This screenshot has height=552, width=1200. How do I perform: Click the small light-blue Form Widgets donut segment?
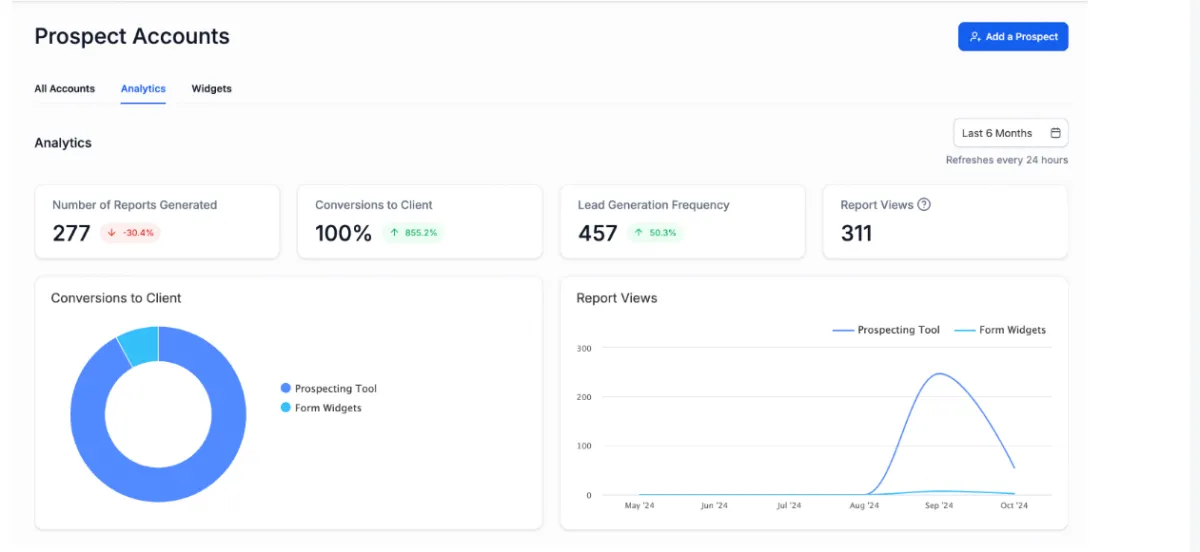click(x=140, y=343)
